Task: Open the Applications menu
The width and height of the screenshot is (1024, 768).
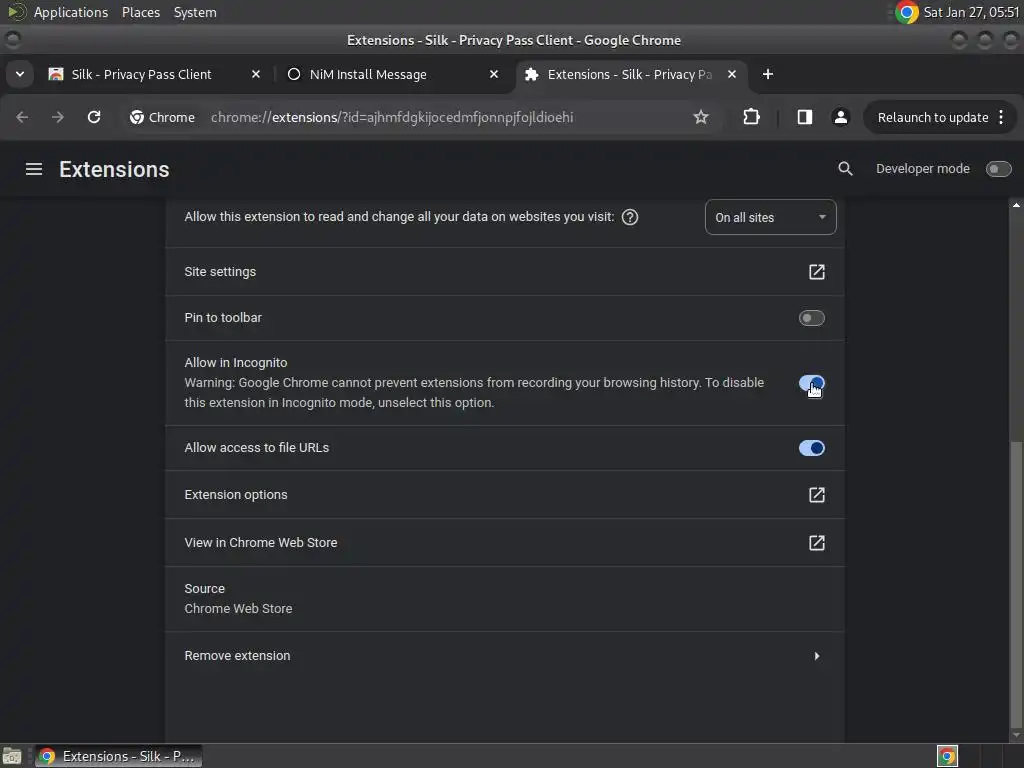Action: [x=71, y=12]
